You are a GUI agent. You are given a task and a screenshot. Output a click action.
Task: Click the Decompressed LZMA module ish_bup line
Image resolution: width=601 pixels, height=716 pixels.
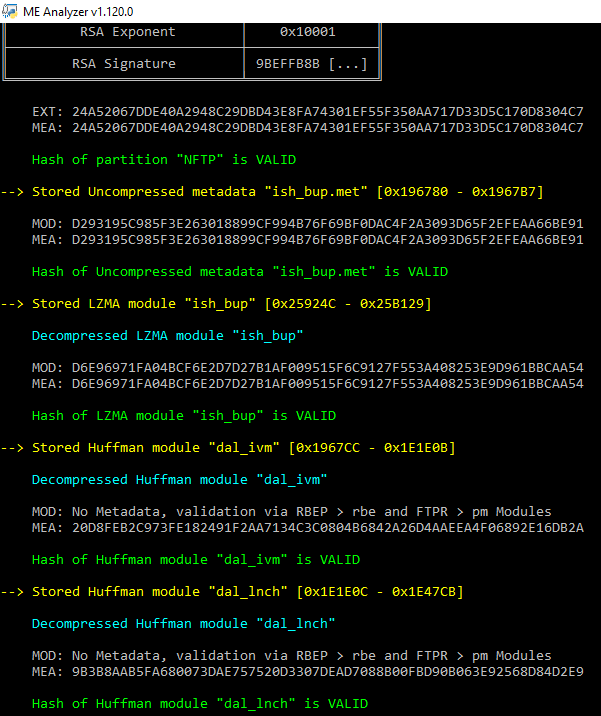coord(168,336)
